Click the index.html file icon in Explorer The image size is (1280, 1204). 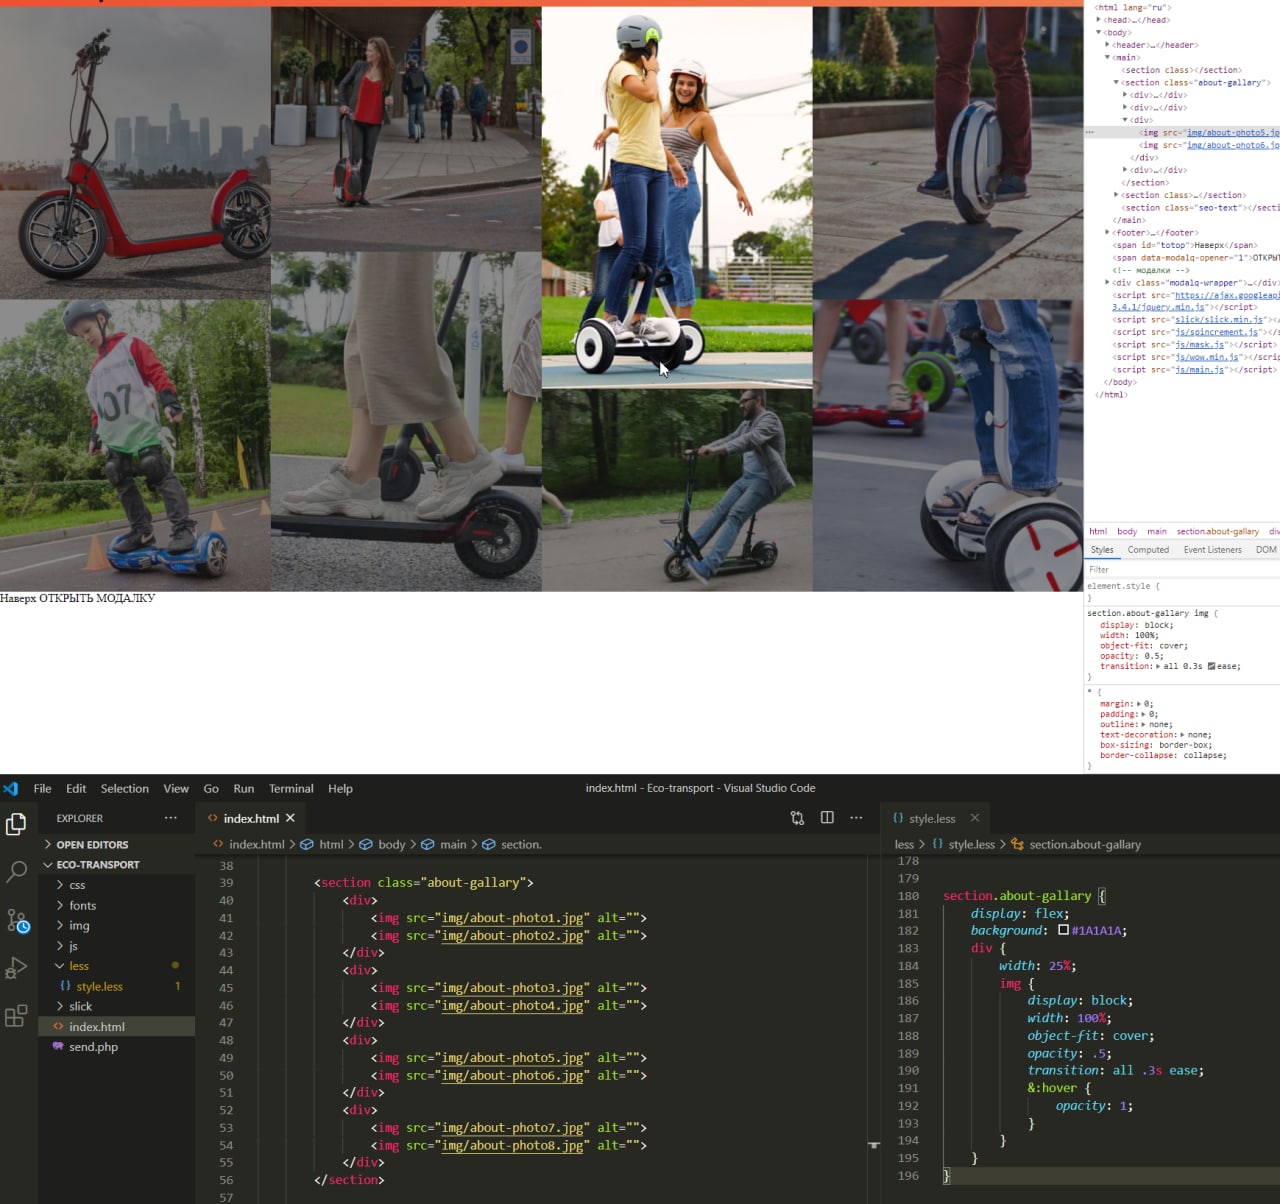[x=58, y=1026]
